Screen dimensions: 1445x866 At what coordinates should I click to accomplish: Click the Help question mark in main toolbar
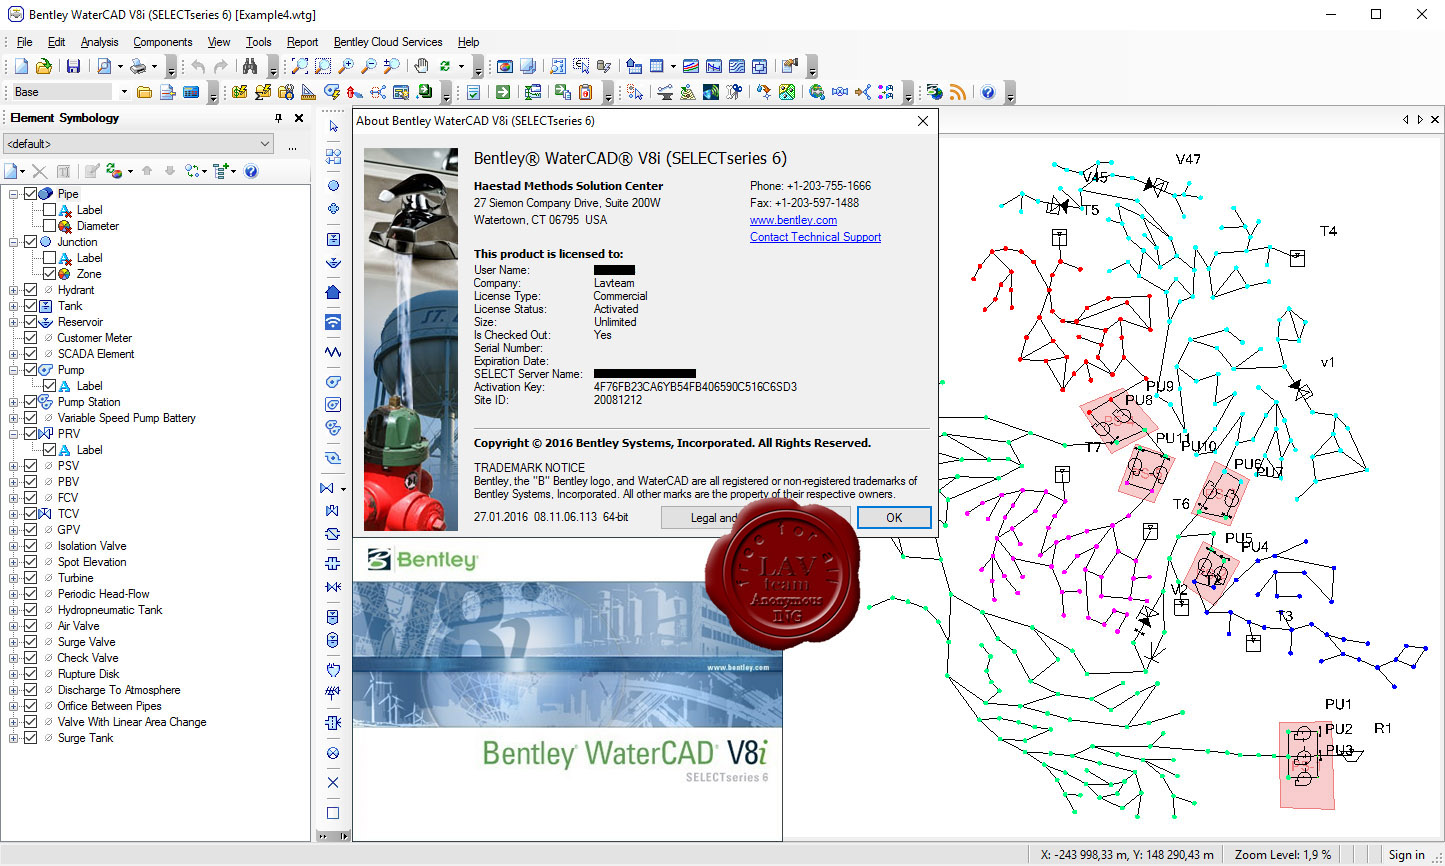(x=988, y=92)
